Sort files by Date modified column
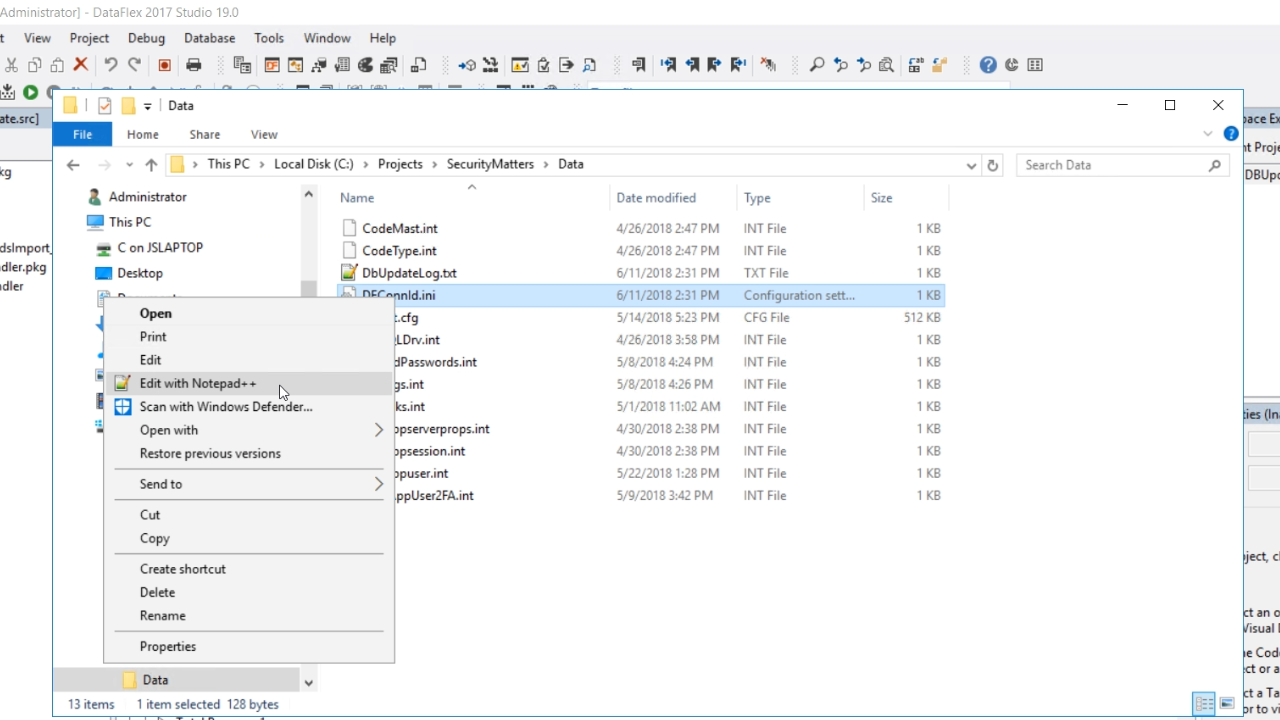This screenshot has height=720, width=1280. [x=656, y=198]
